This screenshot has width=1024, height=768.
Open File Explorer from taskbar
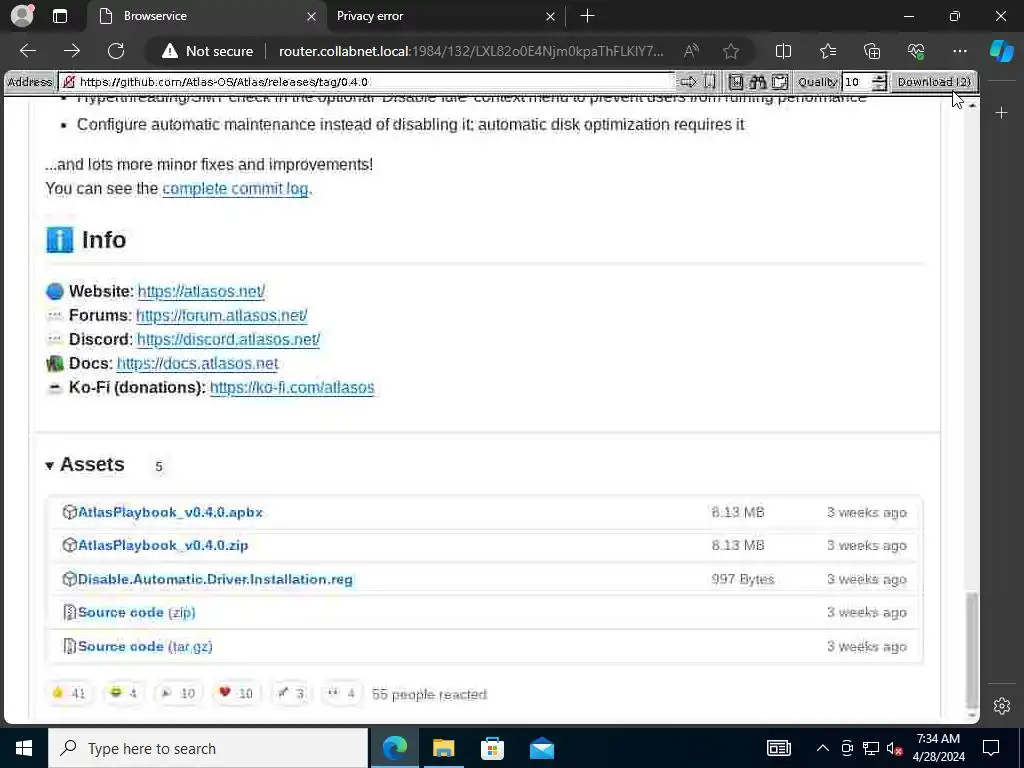tap(443, 748)
